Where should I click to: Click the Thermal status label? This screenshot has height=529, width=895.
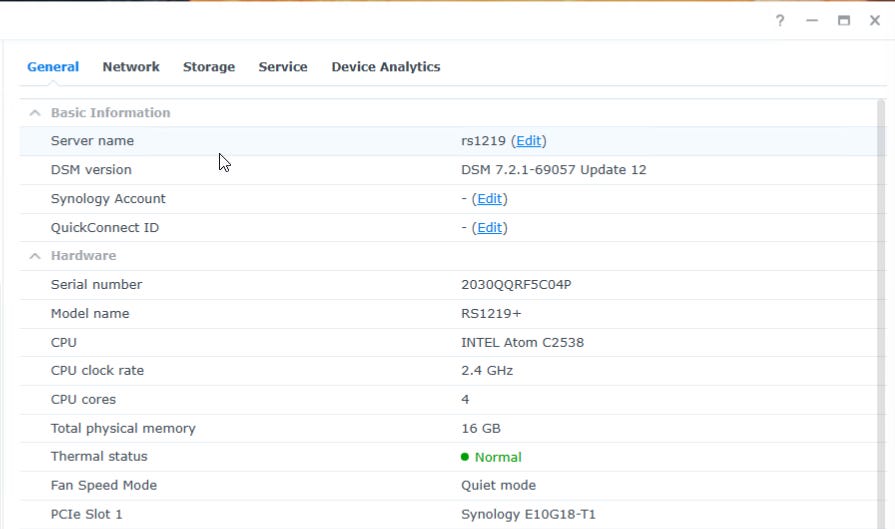point(99,457)
